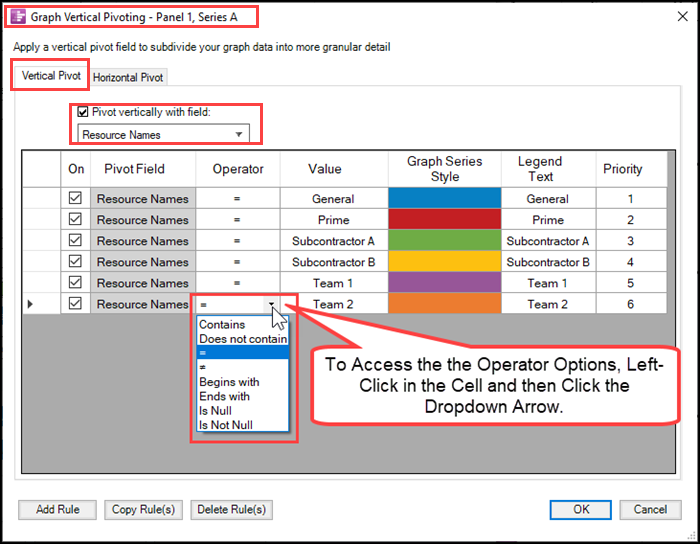Click the app icon in the title bar
The height and width of the screenshot is (544, 700).
coord(18,17)
